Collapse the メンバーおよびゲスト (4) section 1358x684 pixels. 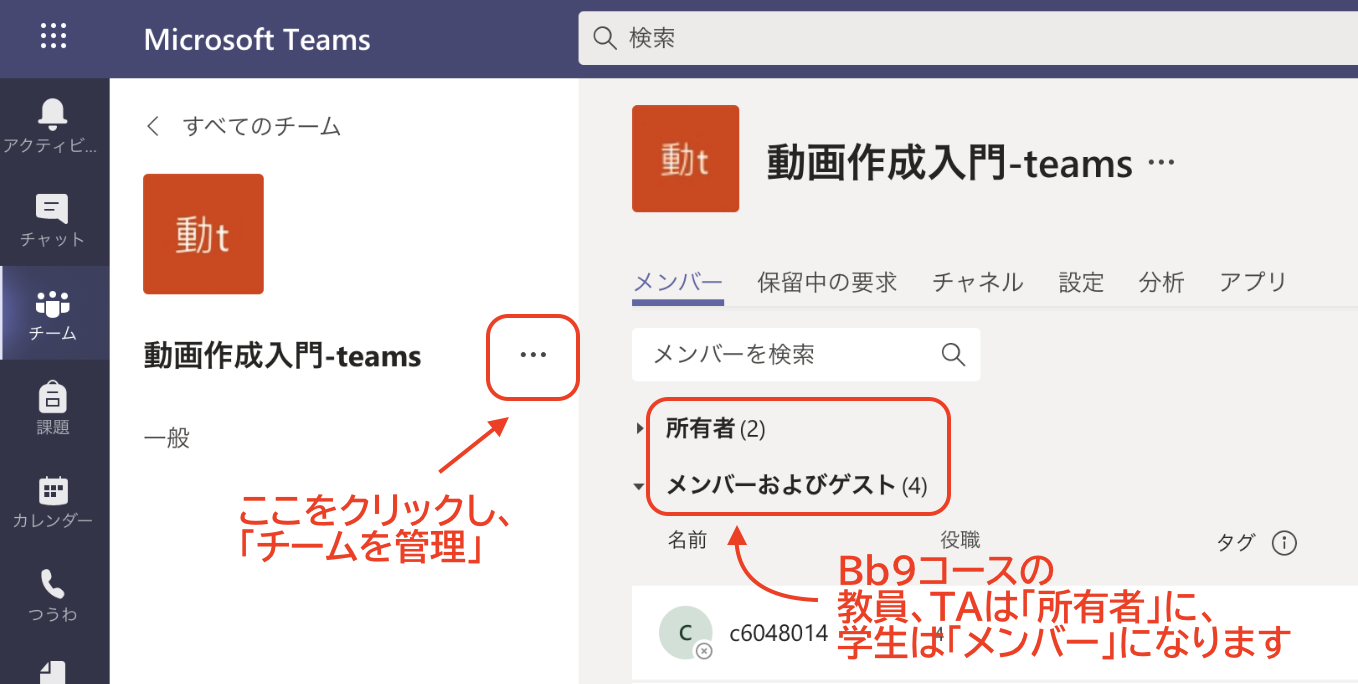[640, 487]
